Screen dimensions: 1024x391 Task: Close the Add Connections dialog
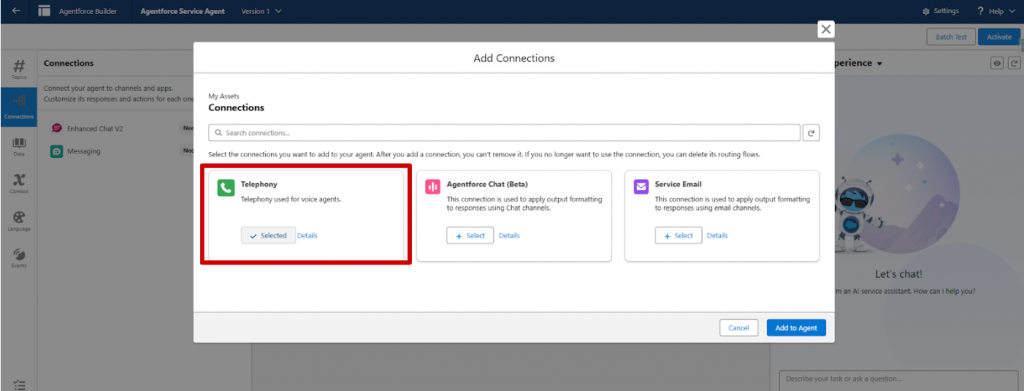pyautogui.click(x=826, y=29)
